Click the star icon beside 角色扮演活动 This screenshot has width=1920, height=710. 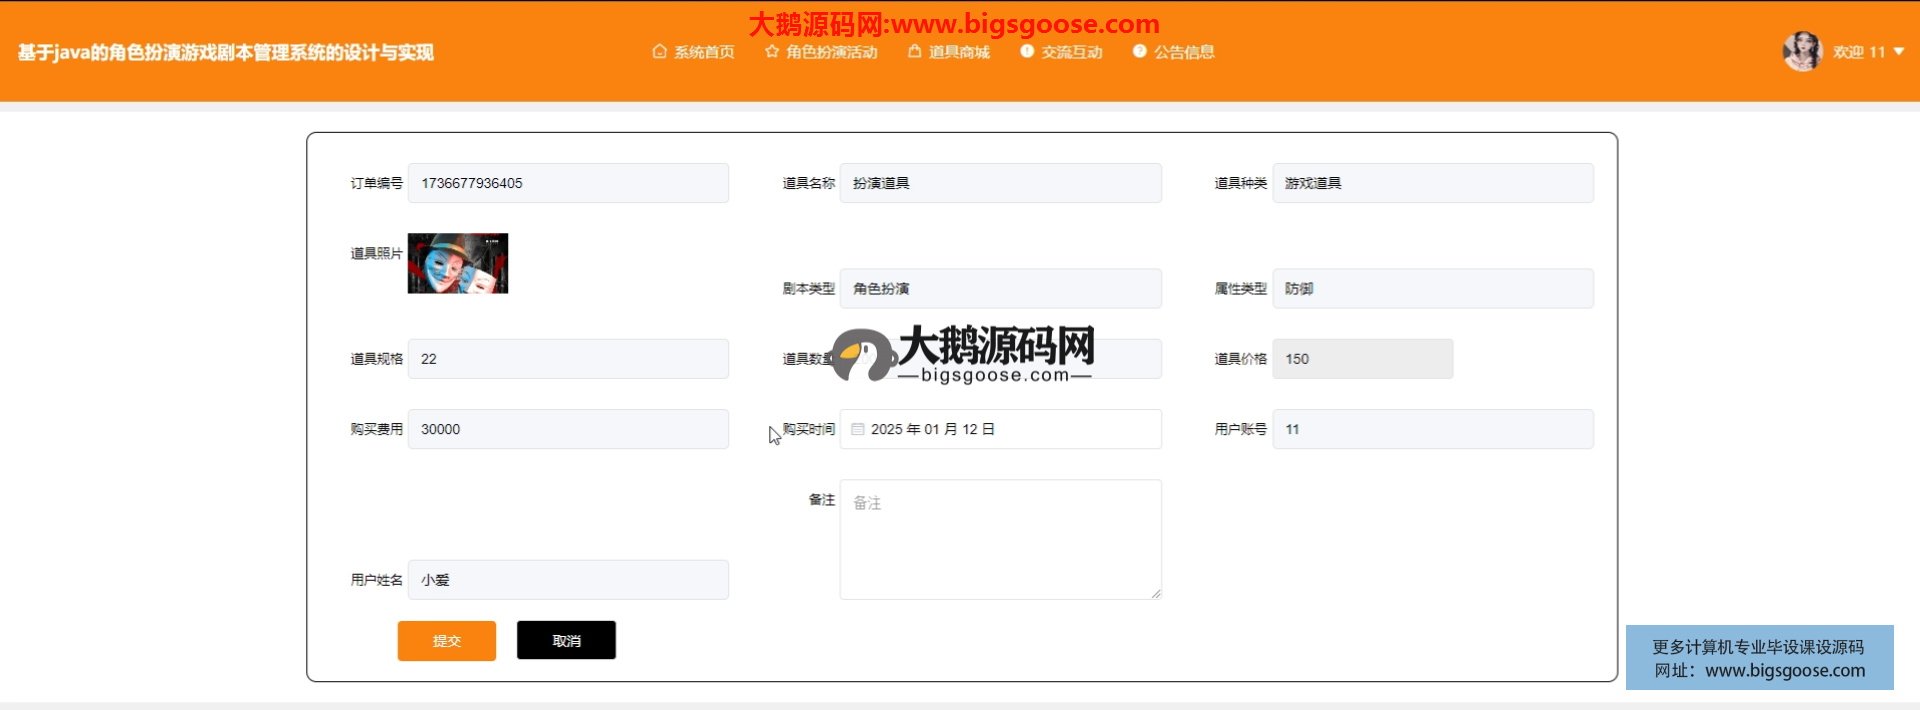(x=771, y=51)
